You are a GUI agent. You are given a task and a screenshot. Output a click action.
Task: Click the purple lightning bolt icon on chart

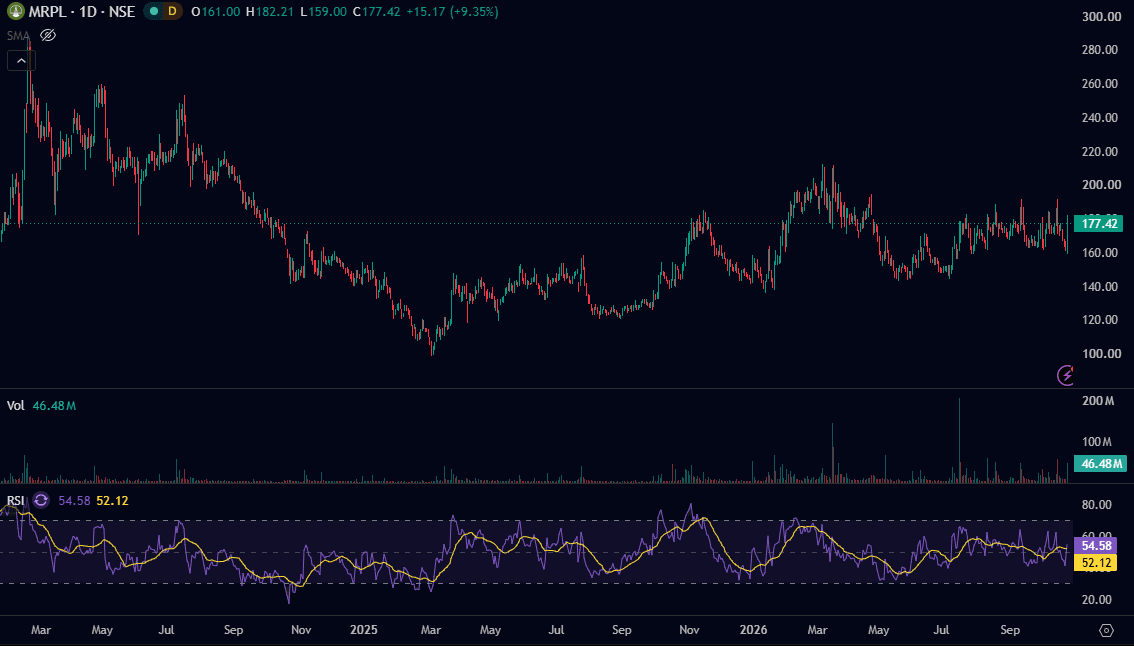pos(1065,375)
